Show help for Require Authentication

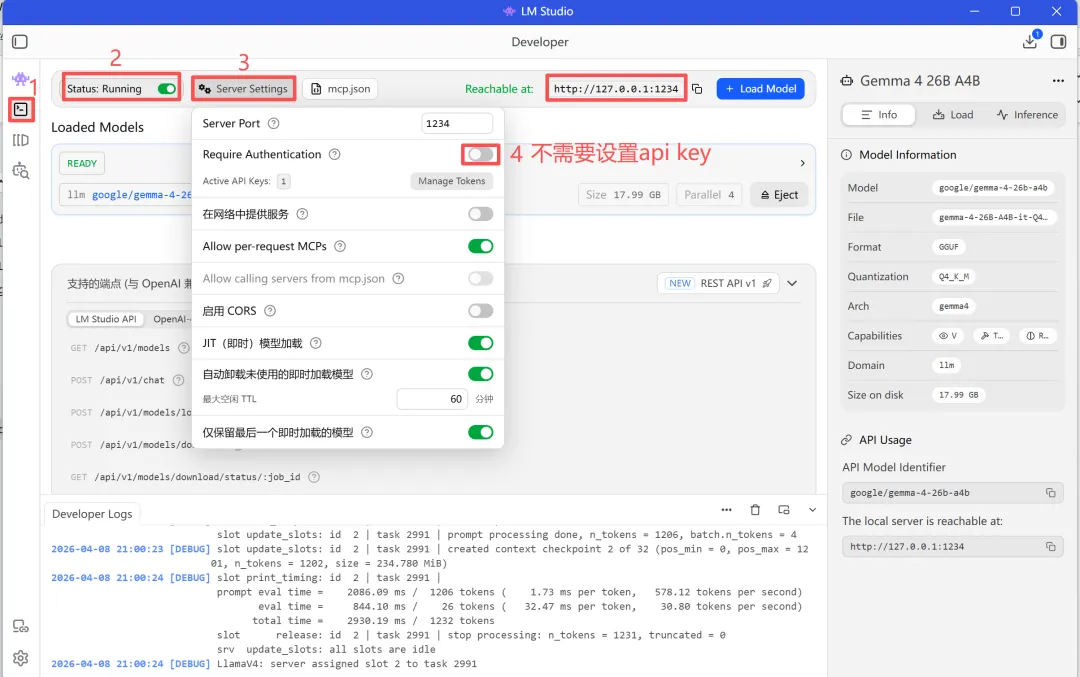coord(334,154)
